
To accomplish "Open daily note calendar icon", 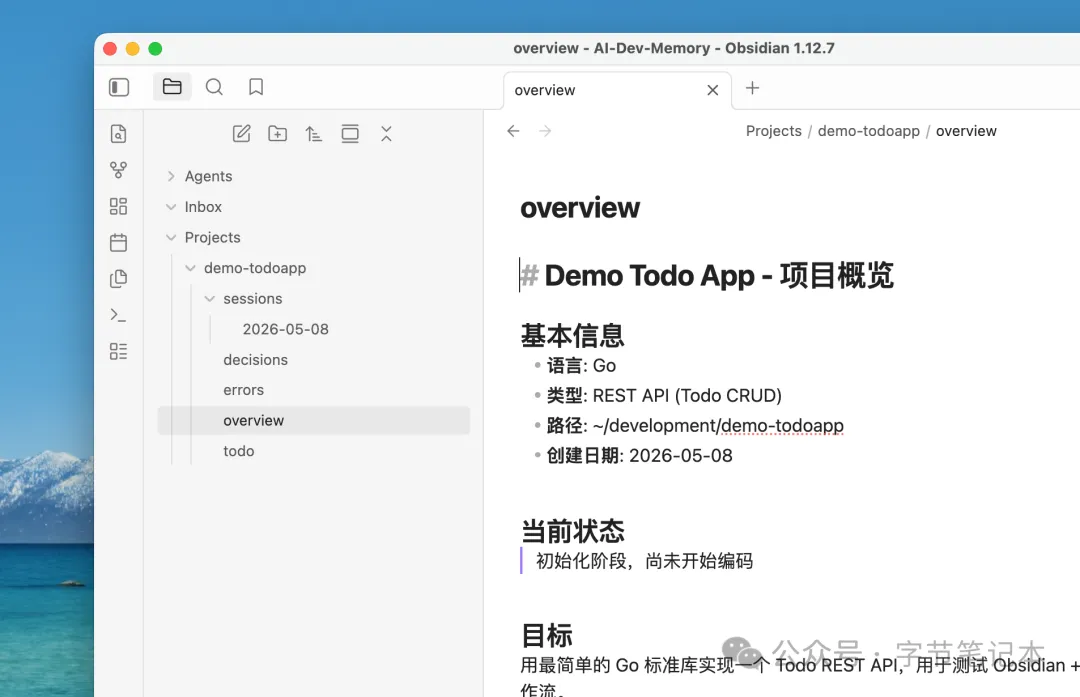I will (118, 242).
